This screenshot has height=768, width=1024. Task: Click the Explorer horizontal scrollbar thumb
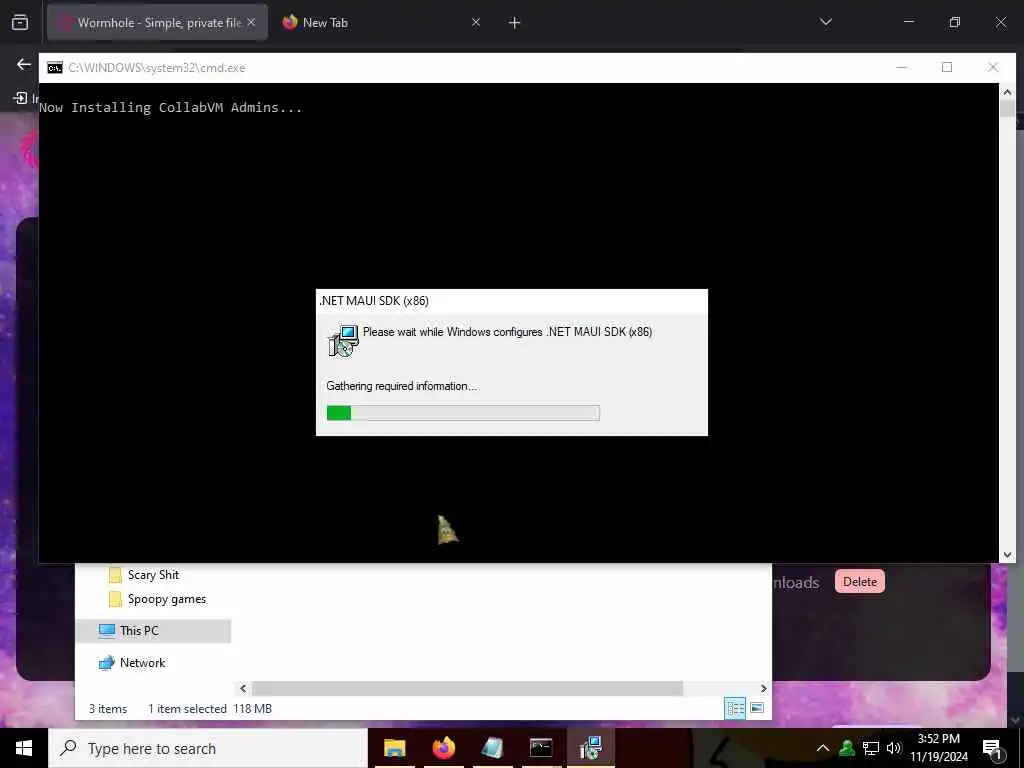tap(468, 688)
